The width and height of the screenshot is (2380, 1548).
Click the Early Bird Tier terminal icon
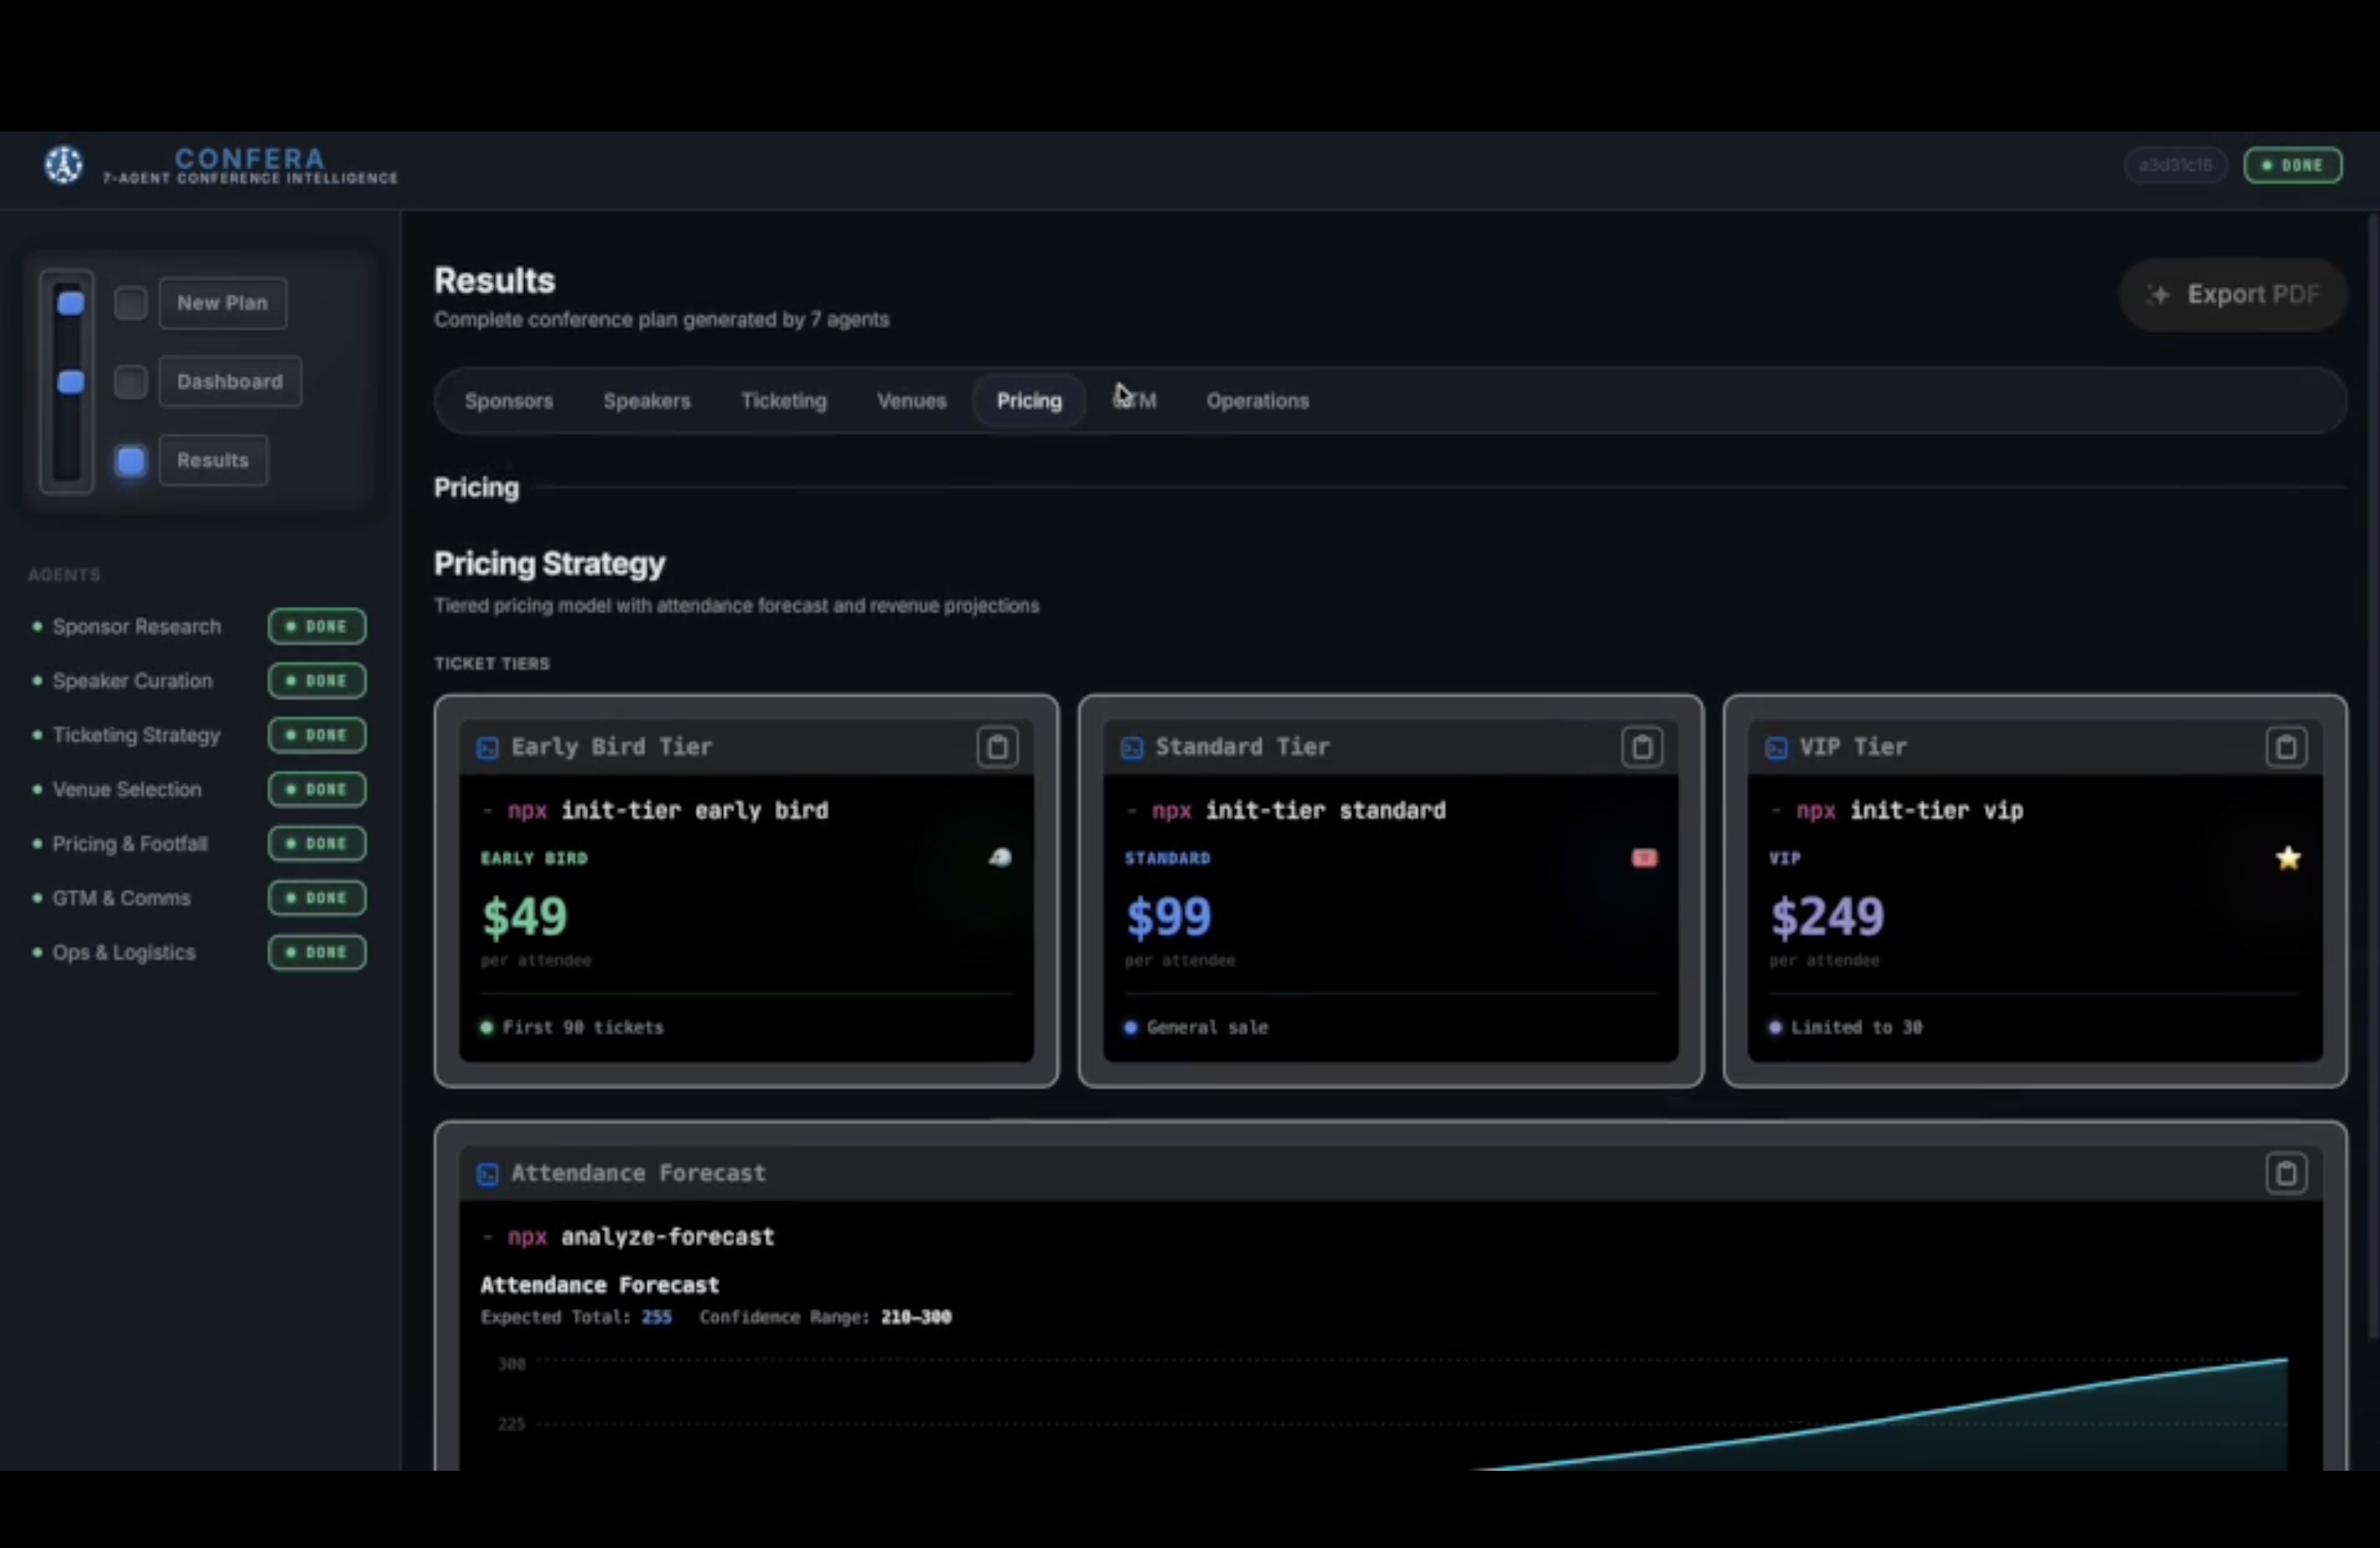[487, 748]
